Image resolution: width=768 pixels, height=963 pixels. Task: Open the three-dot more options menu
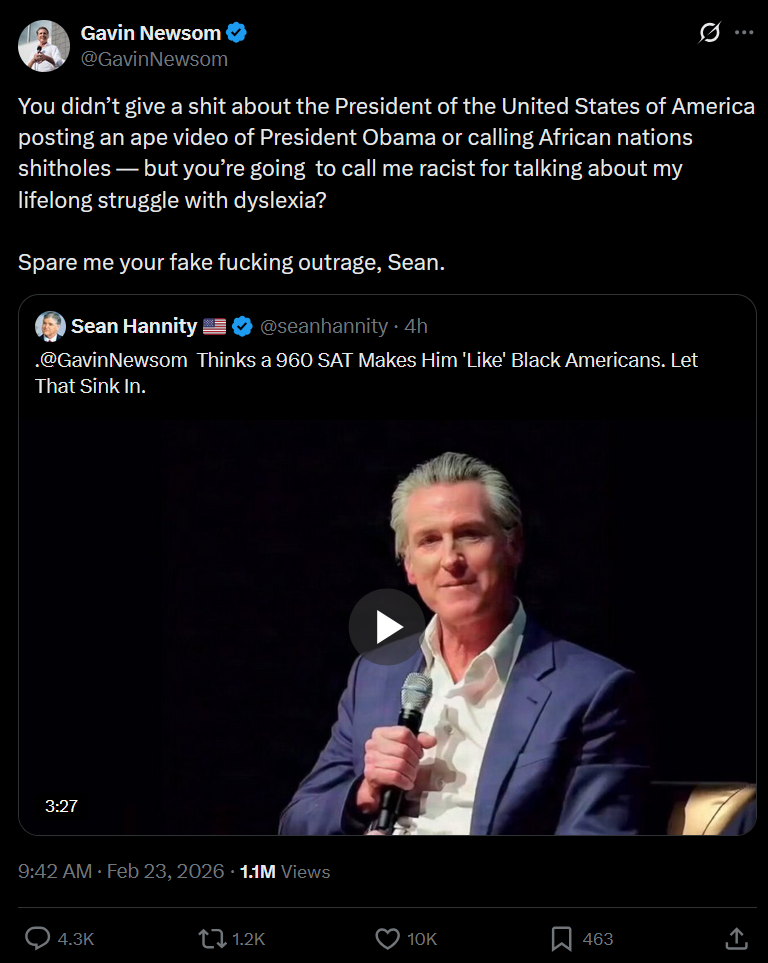(x=744, y=33)
